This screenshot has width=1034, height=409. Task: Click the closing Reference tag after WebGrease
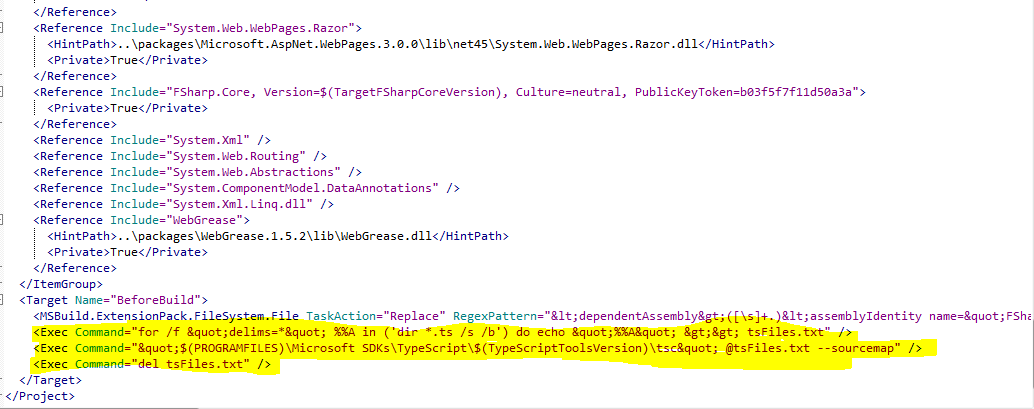[75, 268]
